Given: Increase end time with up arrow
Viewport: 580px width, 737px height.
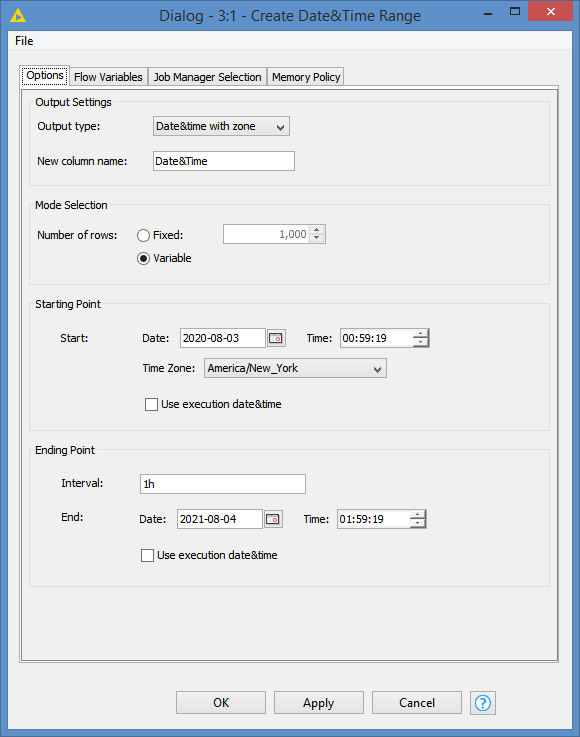Looking at the screenshot, I should pyautogui.click(x=417, y=514).
